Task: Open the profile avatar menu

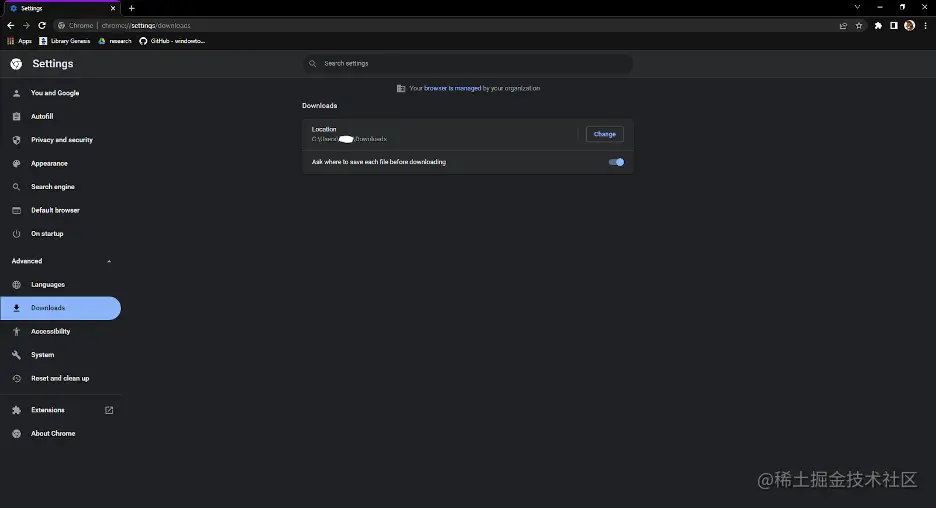Action: click(909, 26)
